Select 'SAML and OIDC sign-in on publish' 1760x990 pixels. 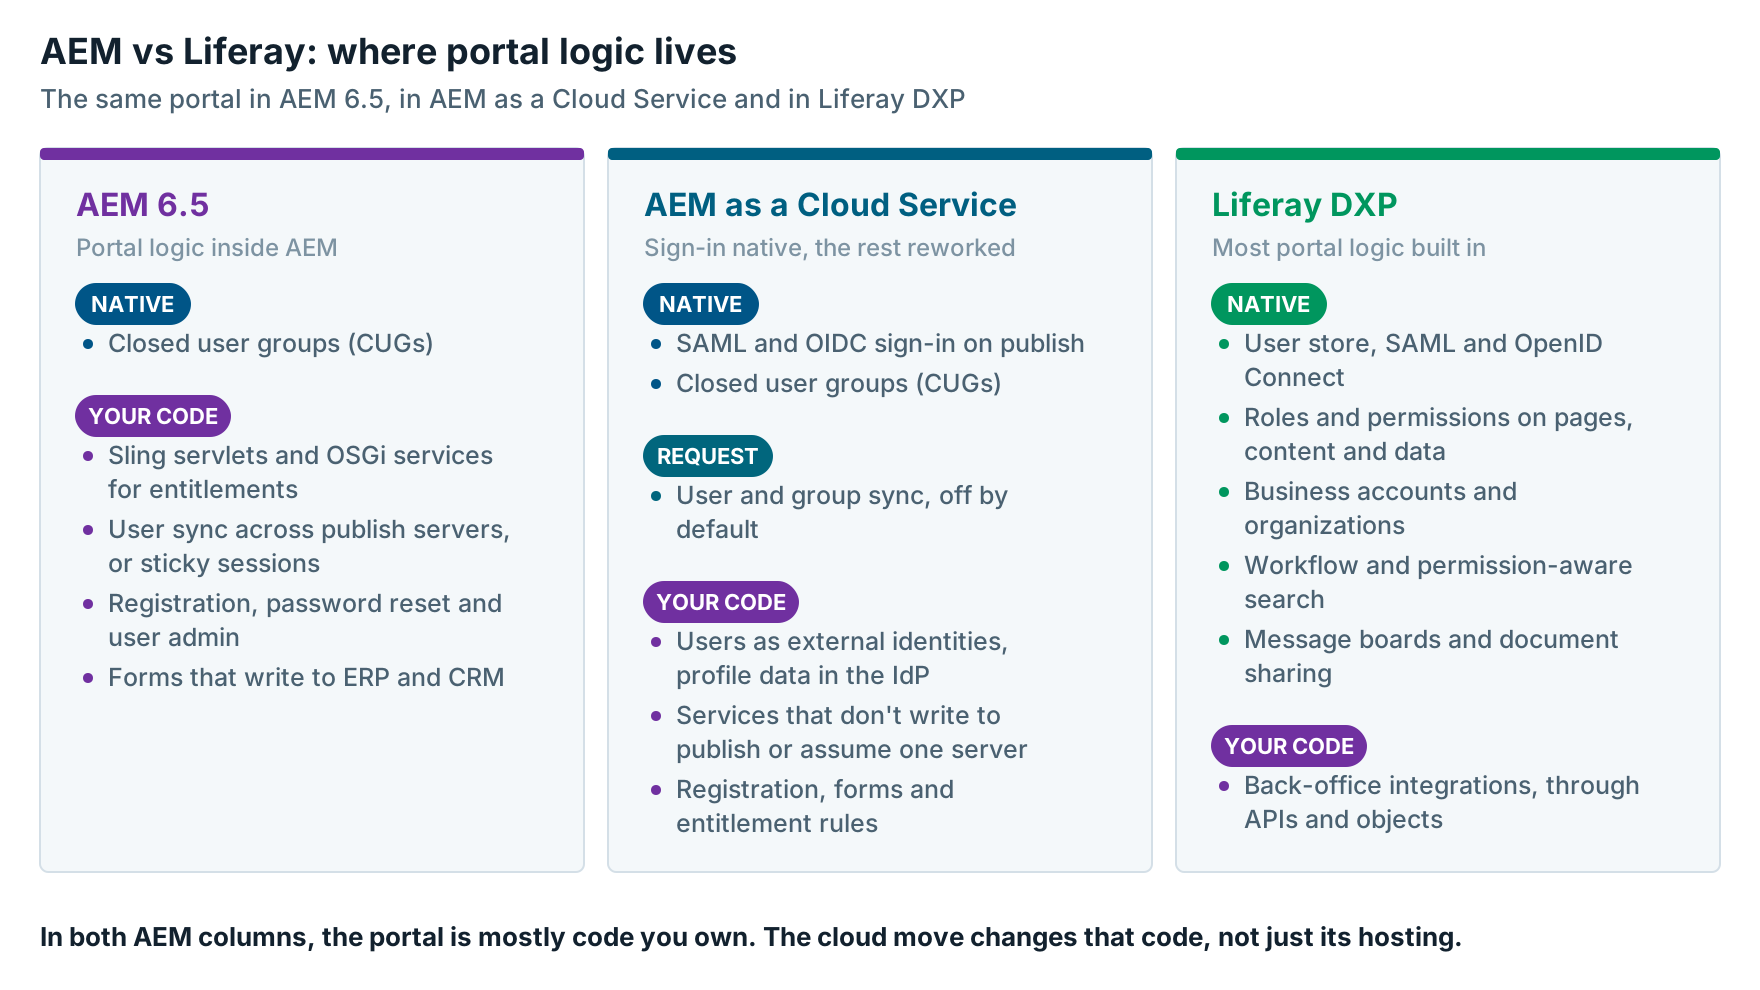(x=880, y=344)
